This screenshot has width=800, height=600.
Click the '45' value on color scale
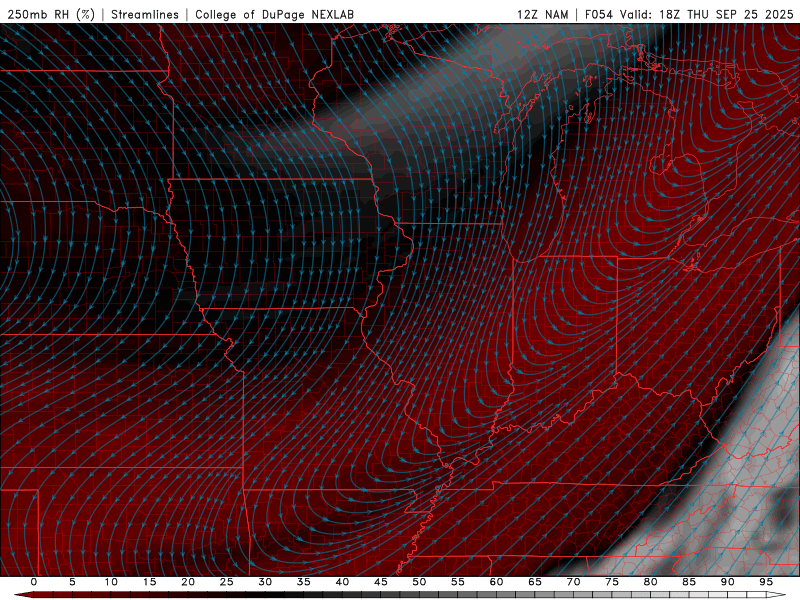click(381, 582)
